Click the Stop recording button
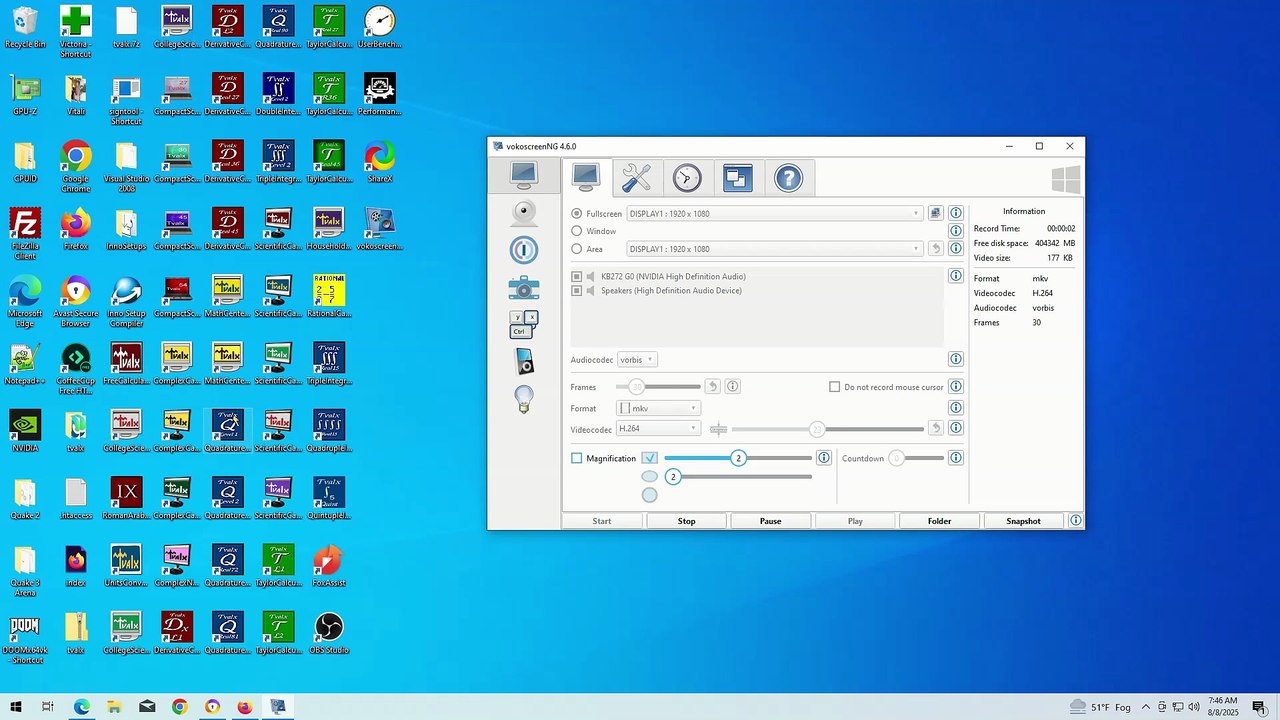1280x720 pixels. pos(686,521)
